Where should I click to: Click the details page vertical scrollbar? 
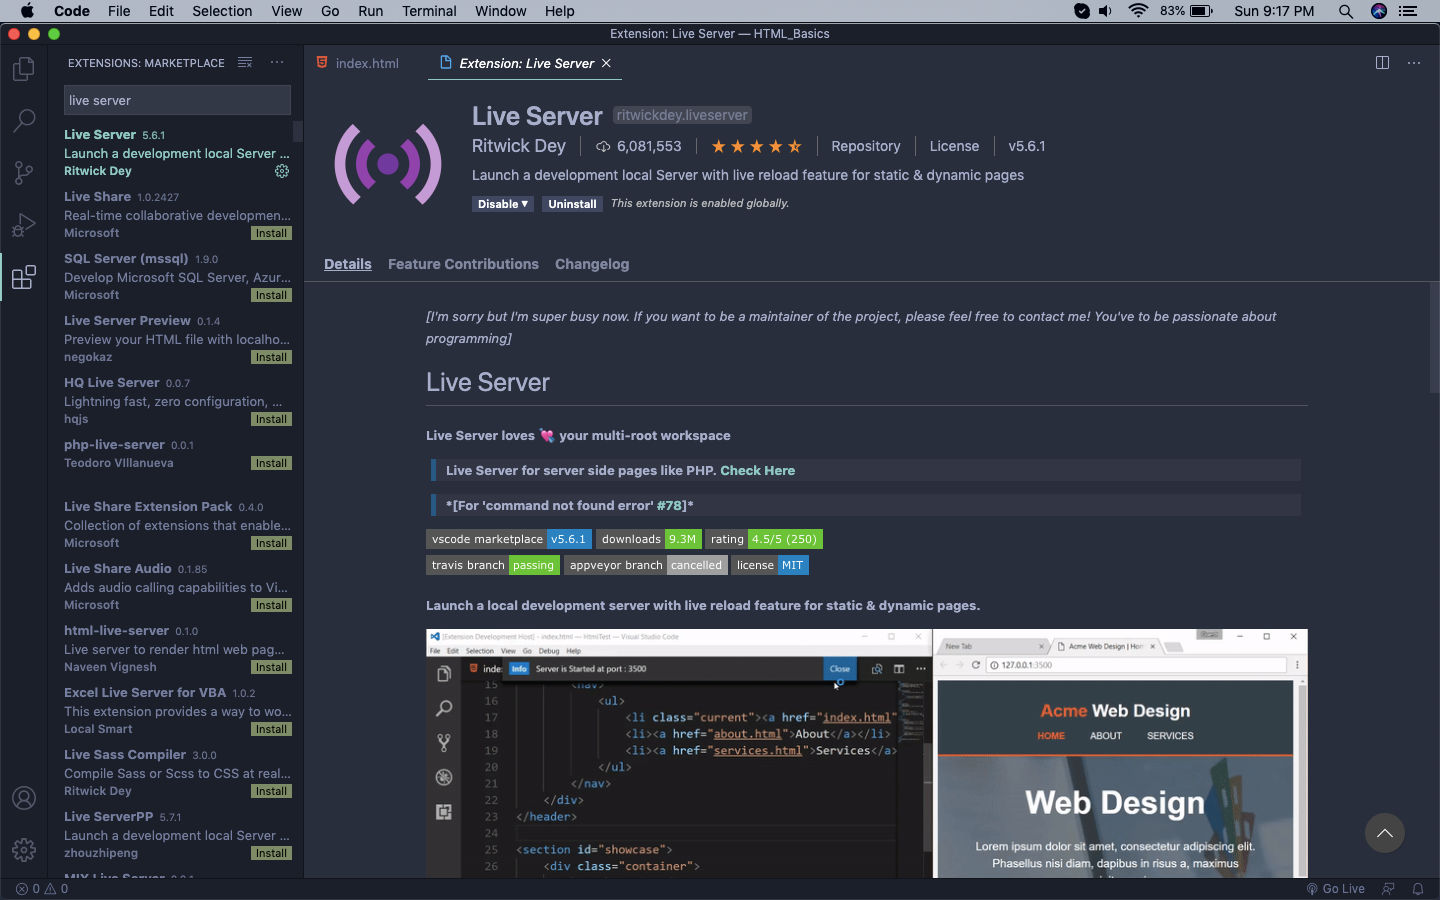click(x=1434, y=337)
